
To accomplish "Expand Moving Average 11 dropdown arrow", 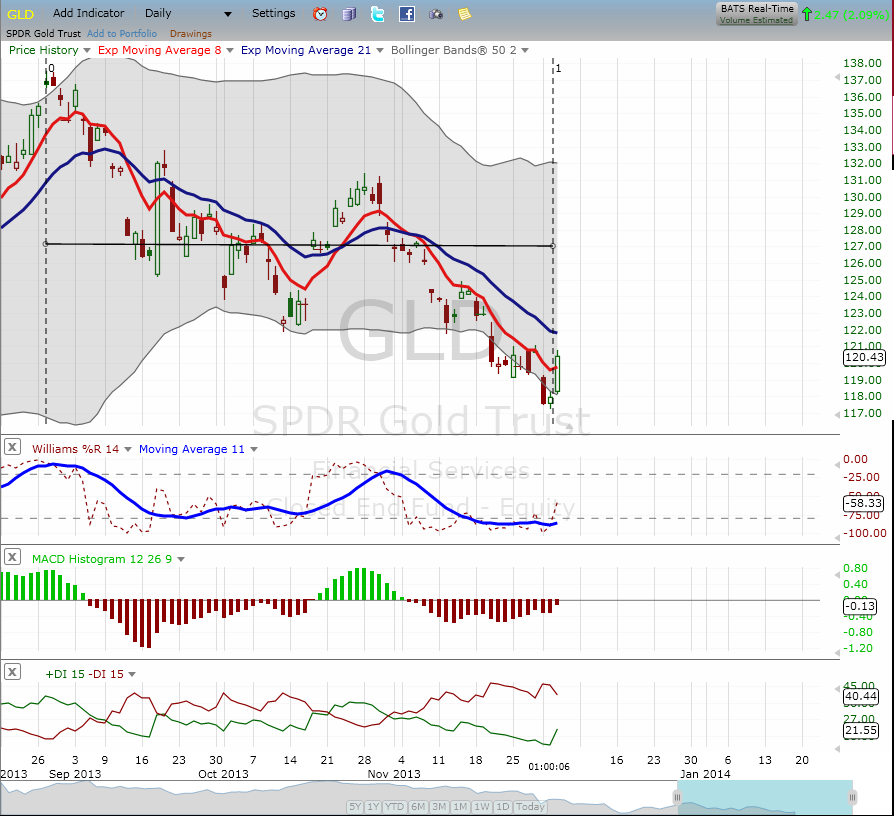I will pyautogui.click(x=254, y=449).
